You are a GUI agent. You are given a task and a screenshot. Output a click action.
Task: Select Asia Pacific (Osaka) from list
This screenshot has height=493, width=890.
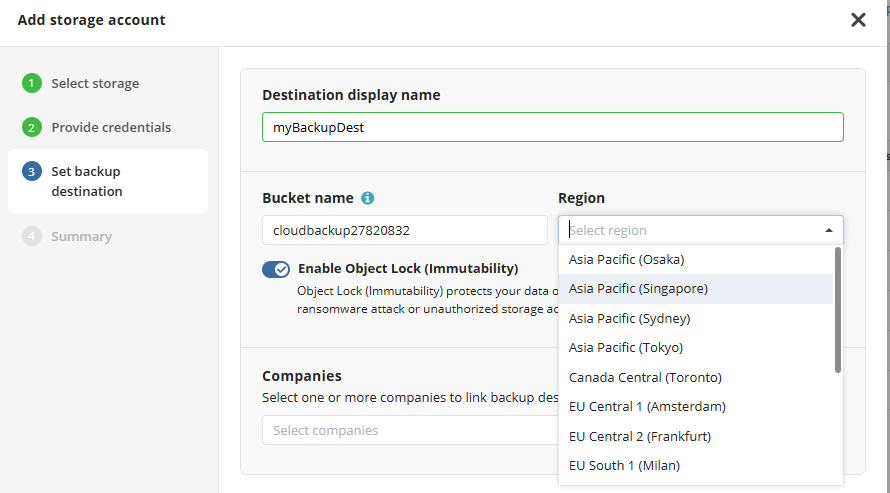[x=626, y=259]
